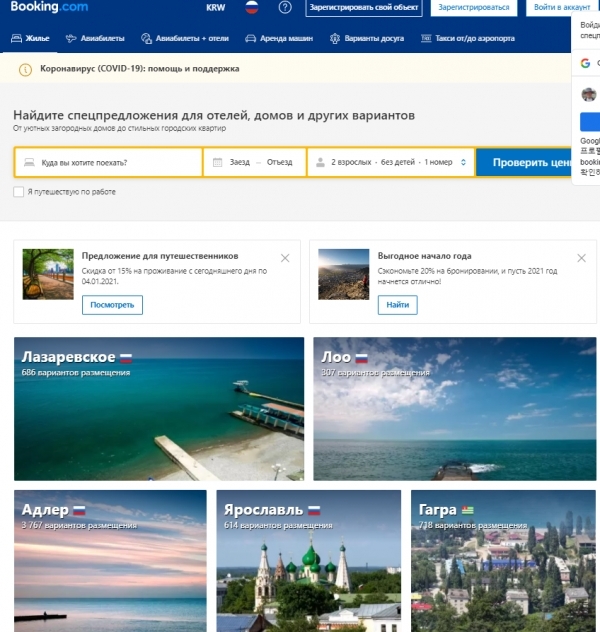Click '686 вариантов размещения' text
The image size is (600, 632).
[76, 373]
